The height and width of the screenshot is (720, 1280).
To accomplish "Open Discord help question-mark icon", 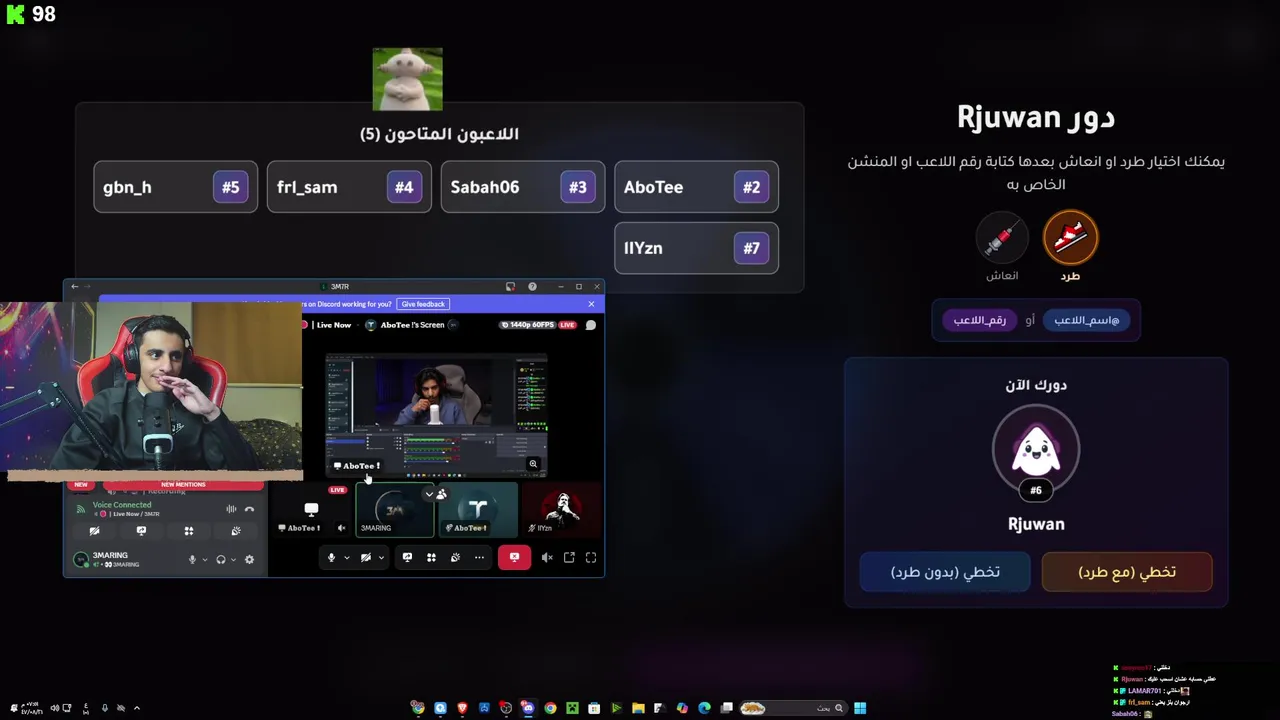I will point(532,287).
